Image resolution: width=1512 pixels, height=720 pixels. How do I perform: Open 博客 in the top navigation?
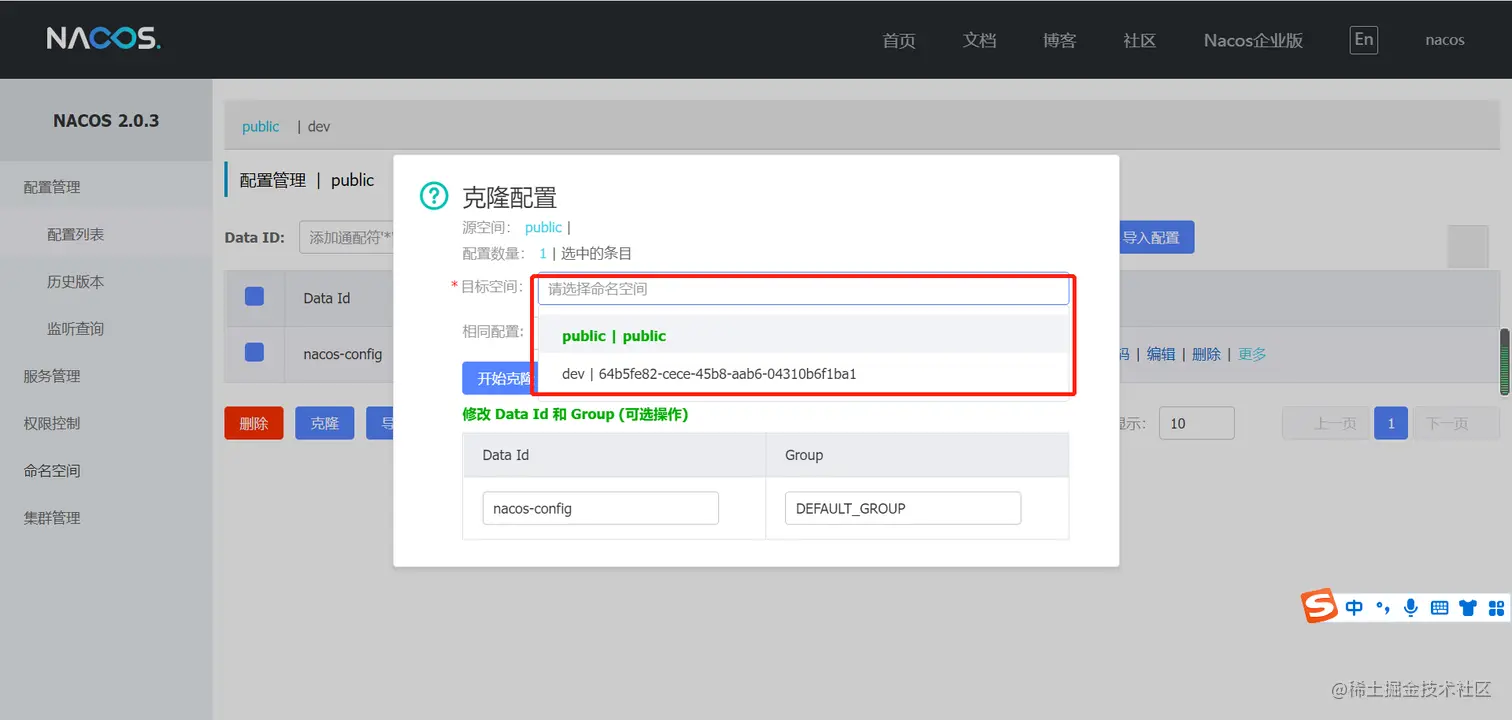click(x=1059, y=40)
